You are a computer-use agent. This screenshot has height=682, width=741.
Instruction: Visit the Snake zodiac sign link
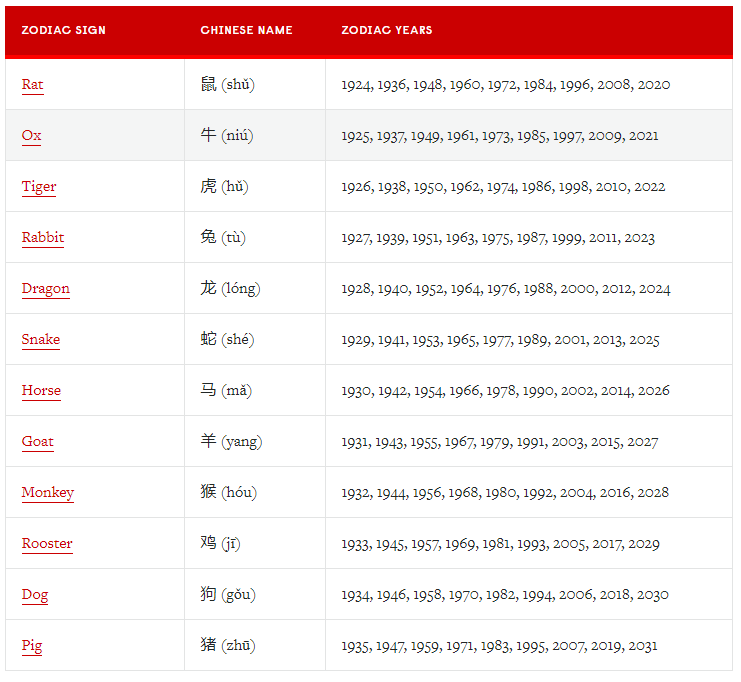[x=41, y=340]
